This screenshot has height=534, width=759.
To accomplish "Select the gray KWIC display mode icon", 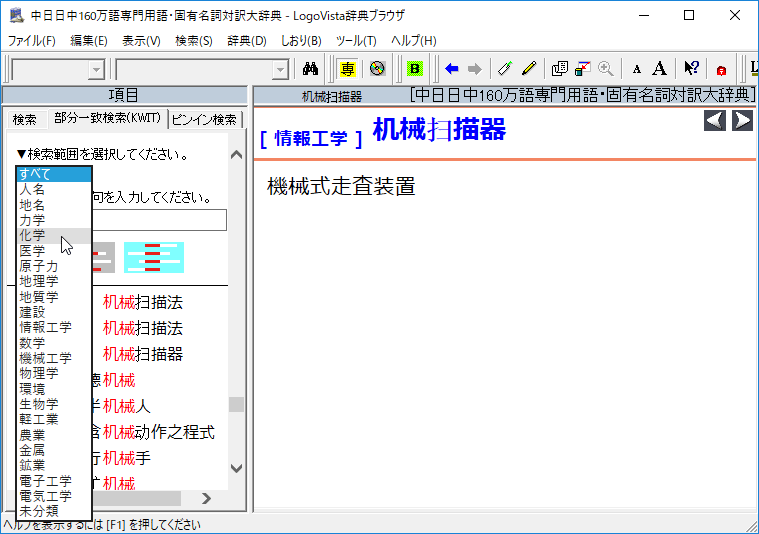I will coord(103,257).
